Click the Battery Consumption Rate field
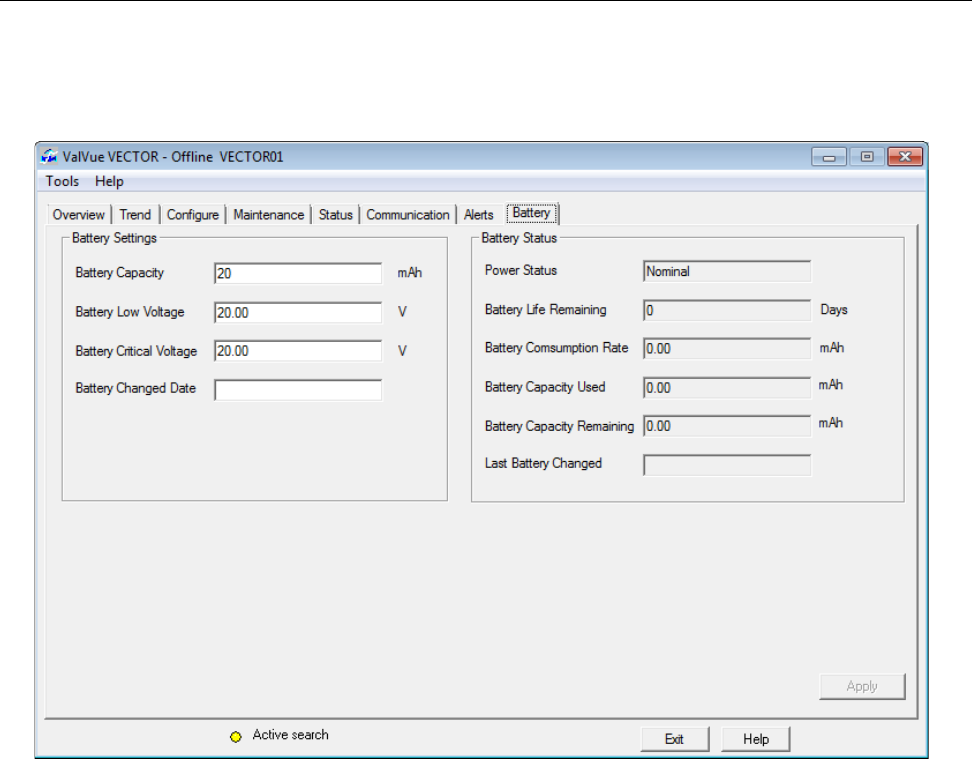This screenshot has height=759, width=972. tap(727, 348)
